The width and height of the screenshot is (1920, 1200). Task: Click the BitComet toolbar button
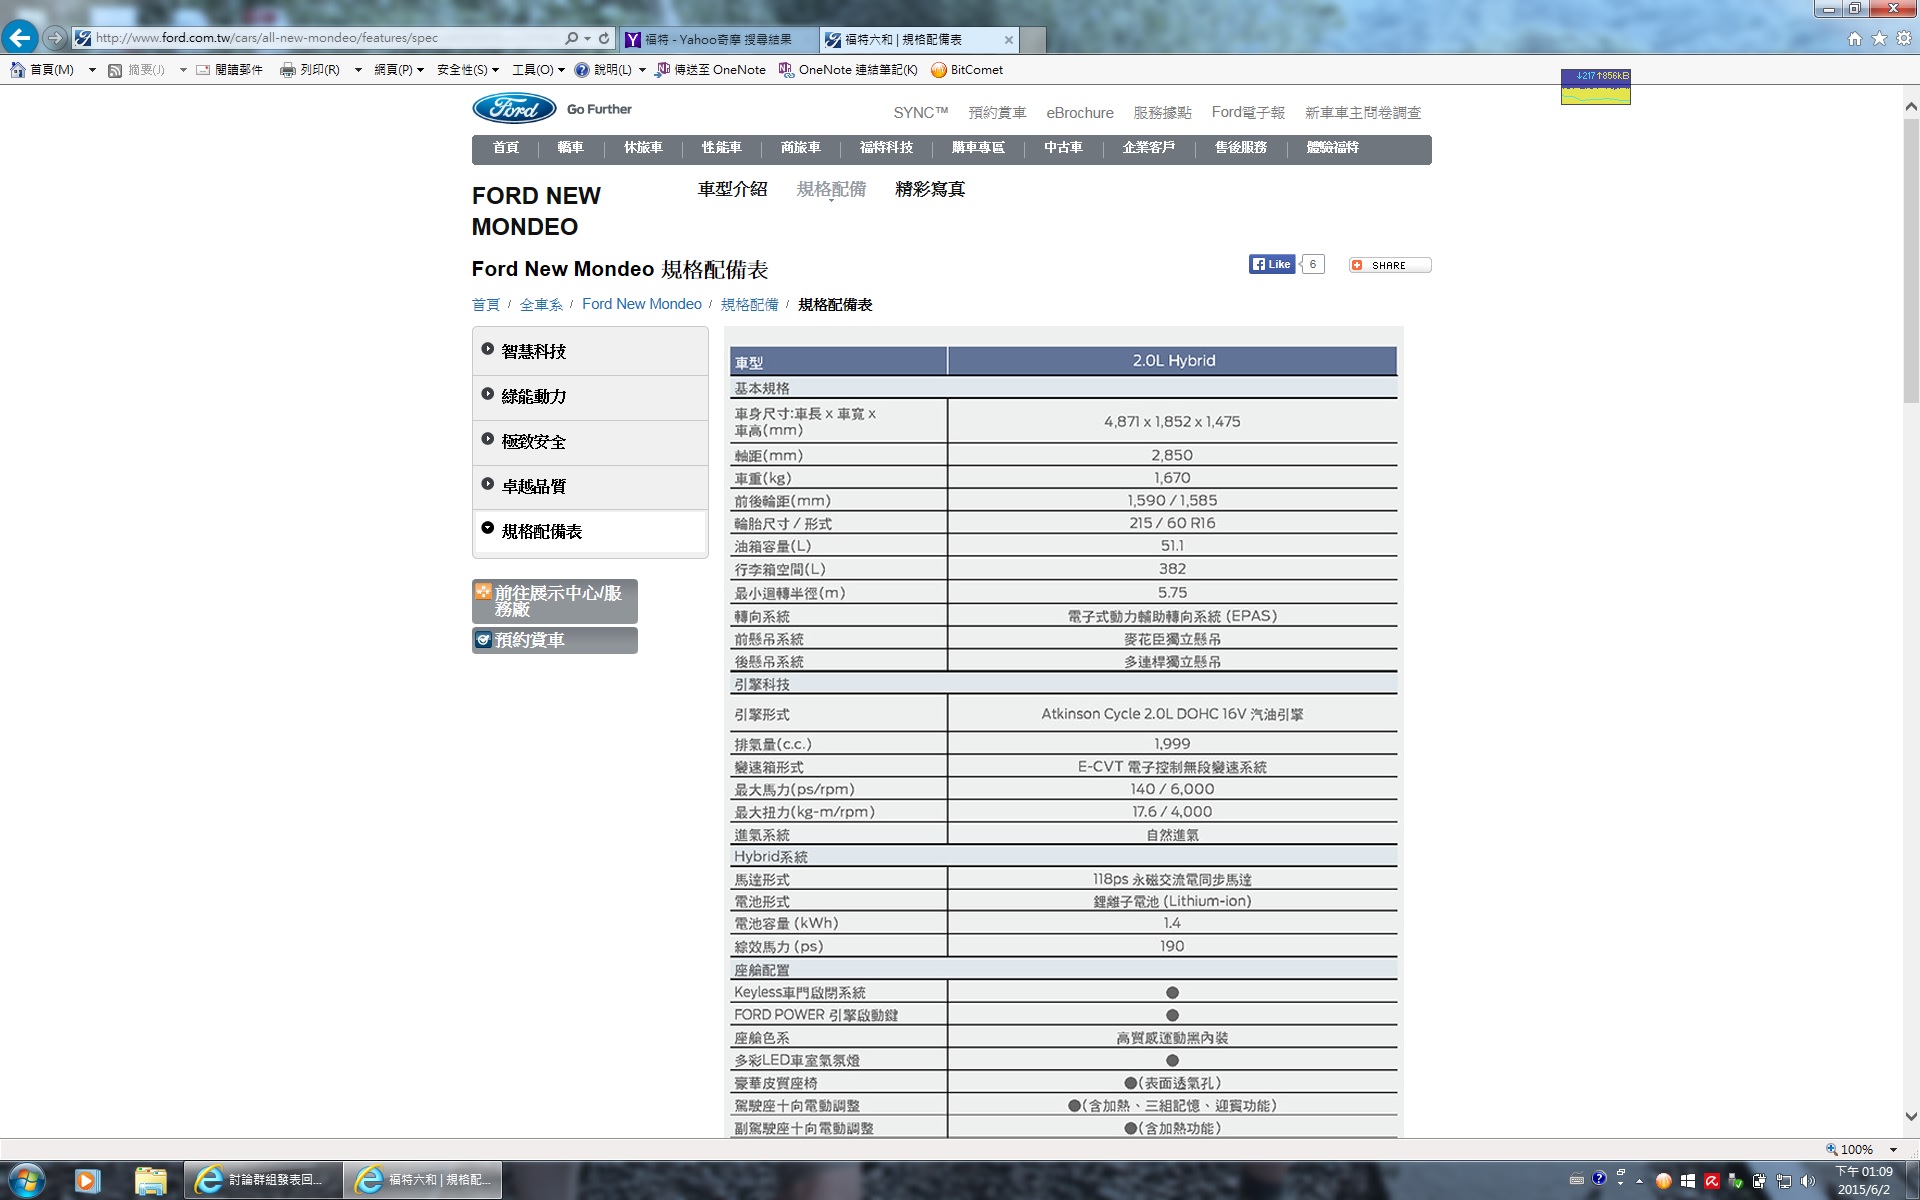967,70
